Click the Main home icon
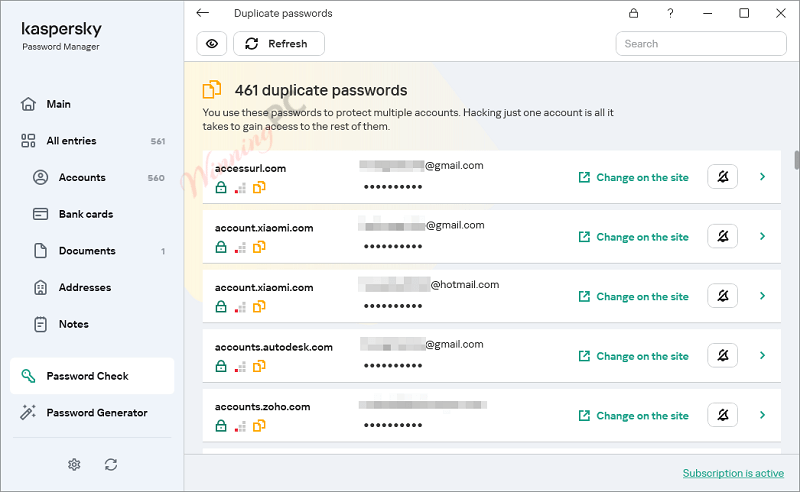This screenshot has height=492, width=800. (x=28, y=104)
